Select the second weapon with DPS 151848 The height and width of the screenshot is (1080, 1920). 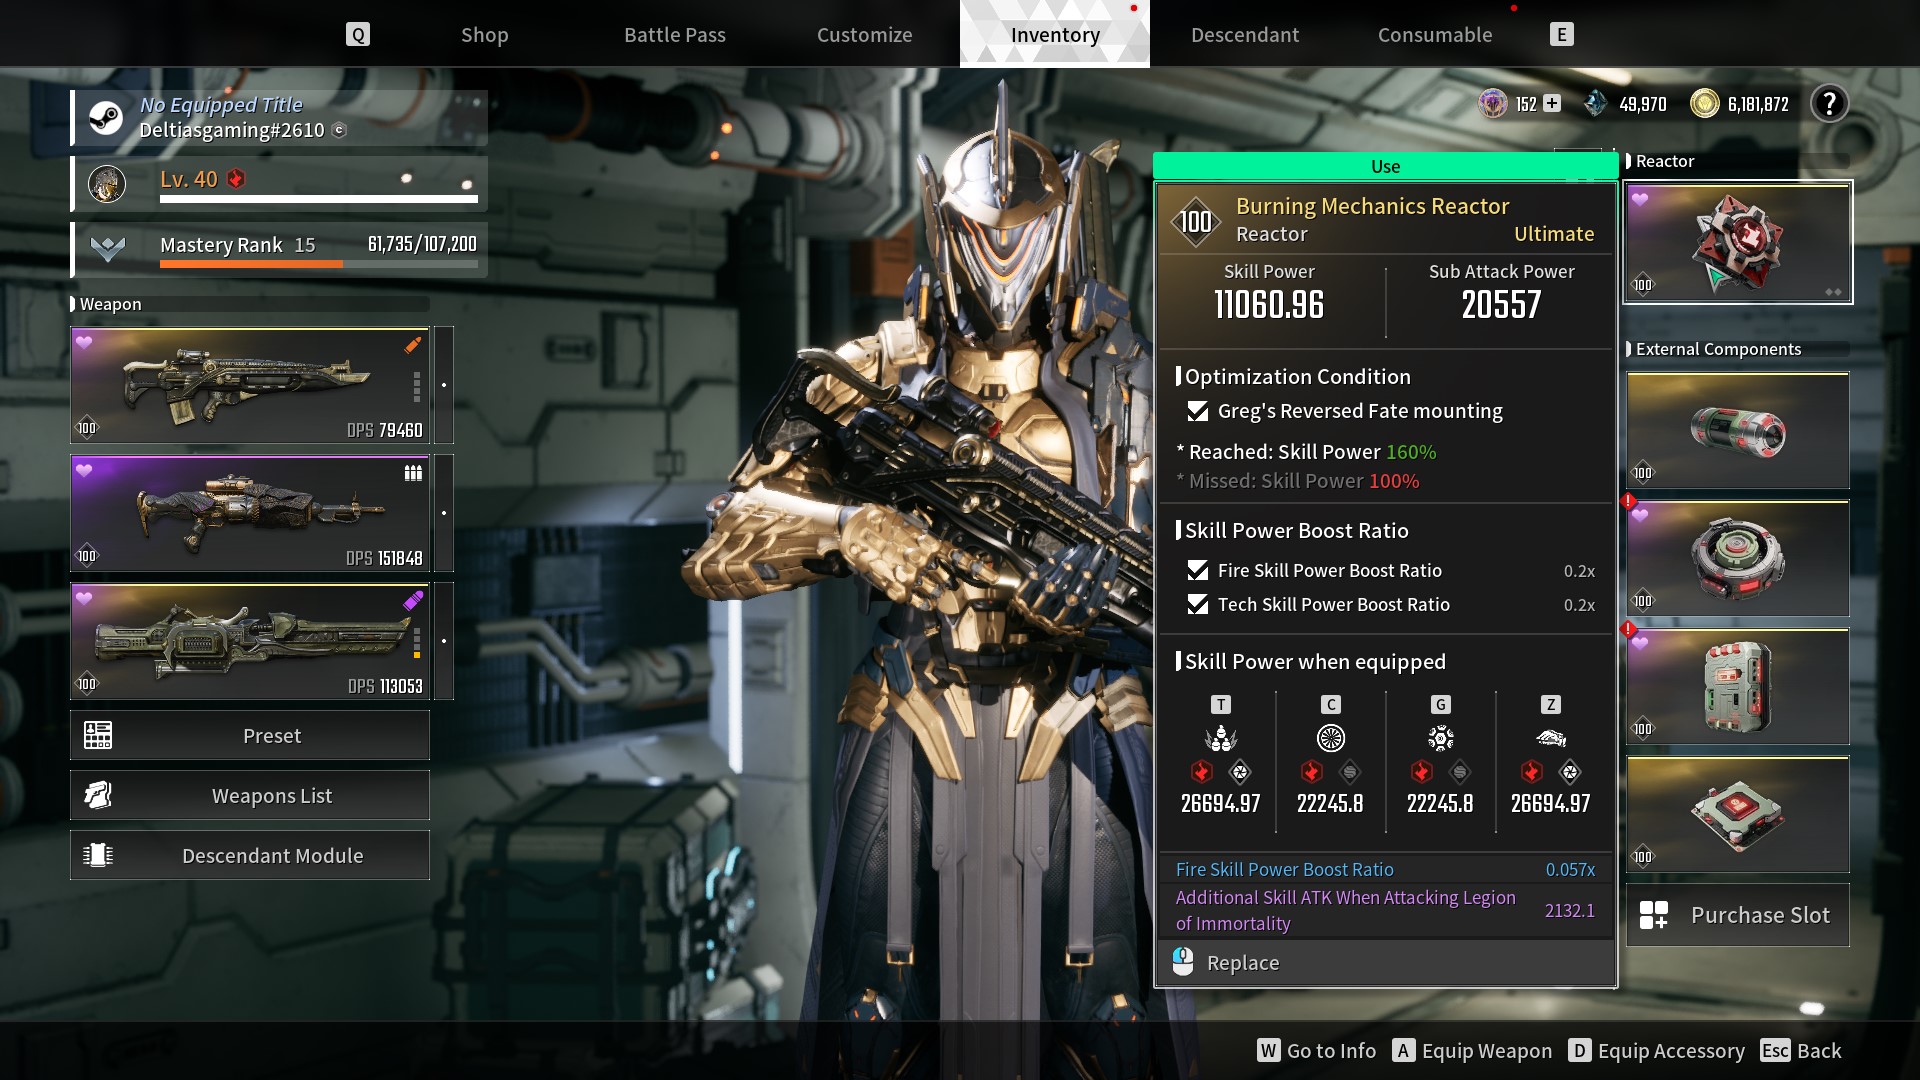[250, 513]
